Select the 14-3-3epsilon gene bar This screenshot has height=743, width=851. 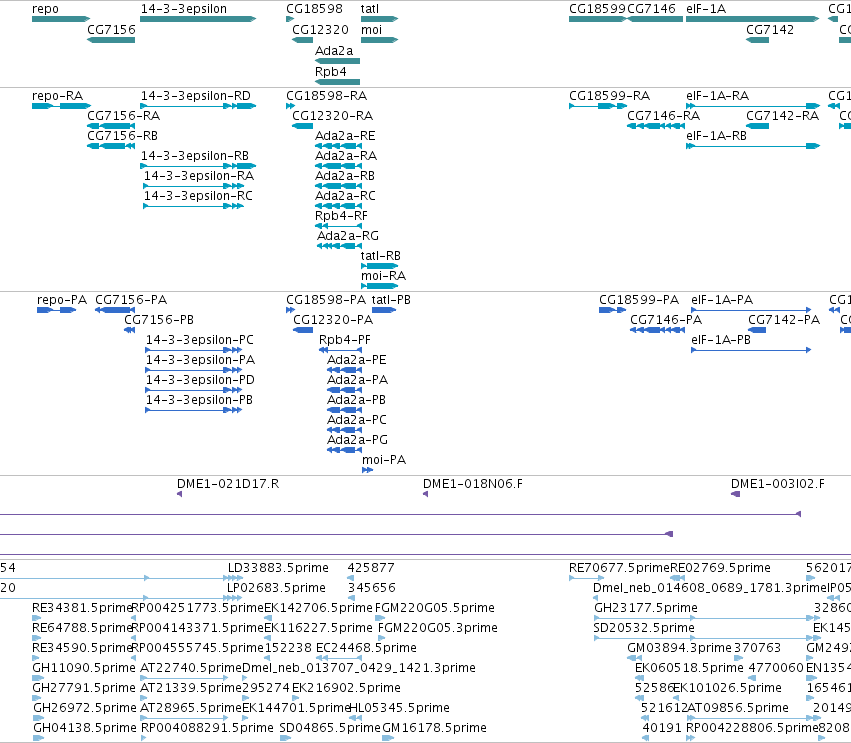[x=198, y=19]
